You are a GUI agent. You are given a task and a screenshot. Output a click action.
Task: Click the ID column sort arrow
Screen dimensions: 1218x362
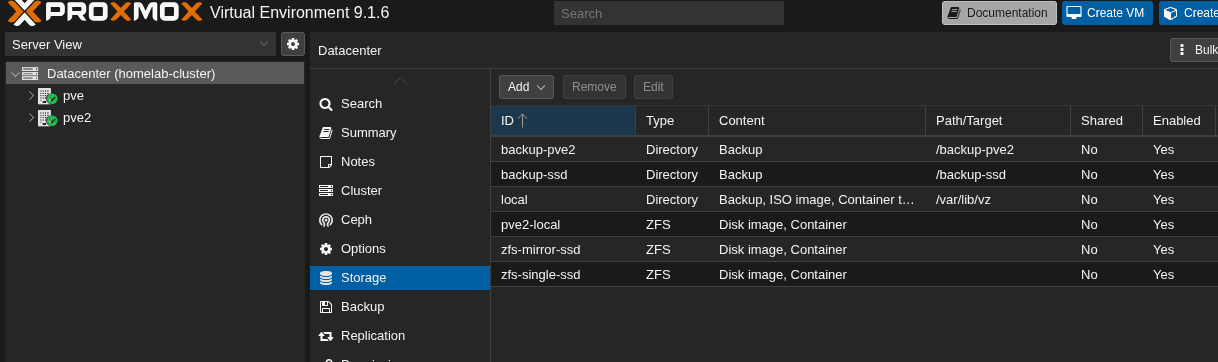(x=522, y=121)
